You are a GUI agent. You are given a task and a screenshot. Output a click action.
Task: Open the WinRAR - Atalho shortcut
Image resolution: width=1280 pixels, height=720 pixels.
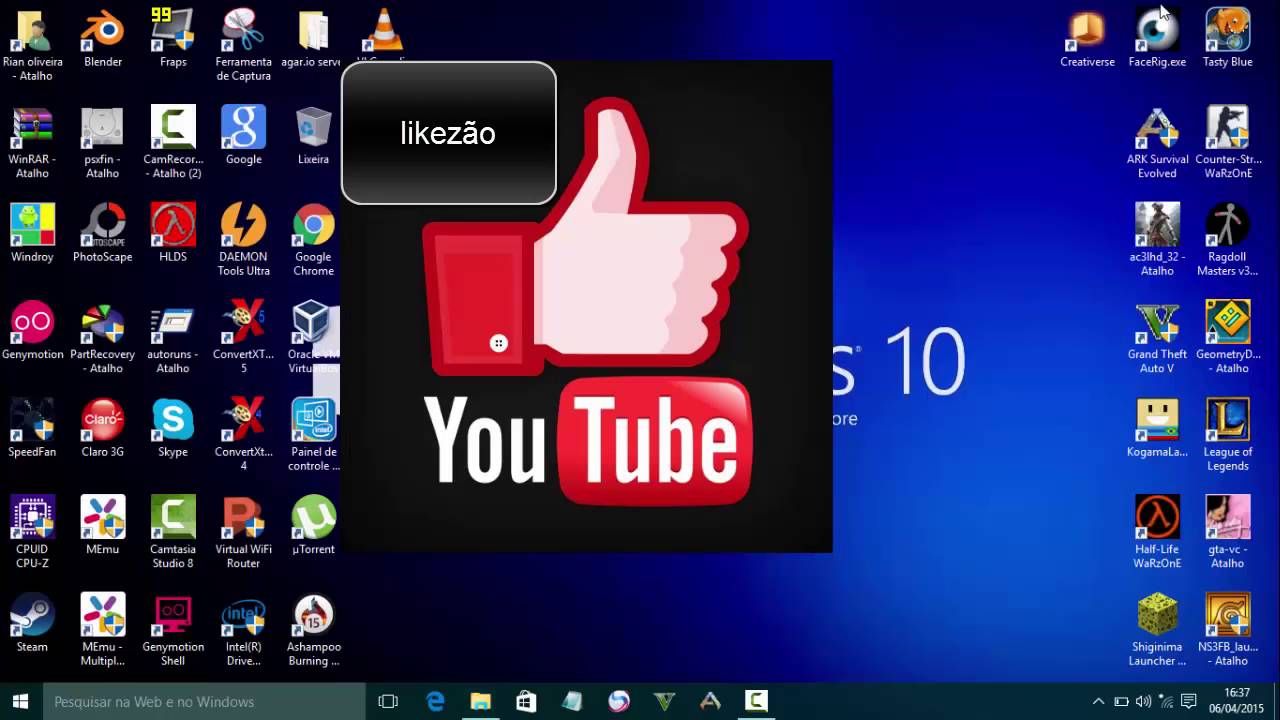point(32,142)
